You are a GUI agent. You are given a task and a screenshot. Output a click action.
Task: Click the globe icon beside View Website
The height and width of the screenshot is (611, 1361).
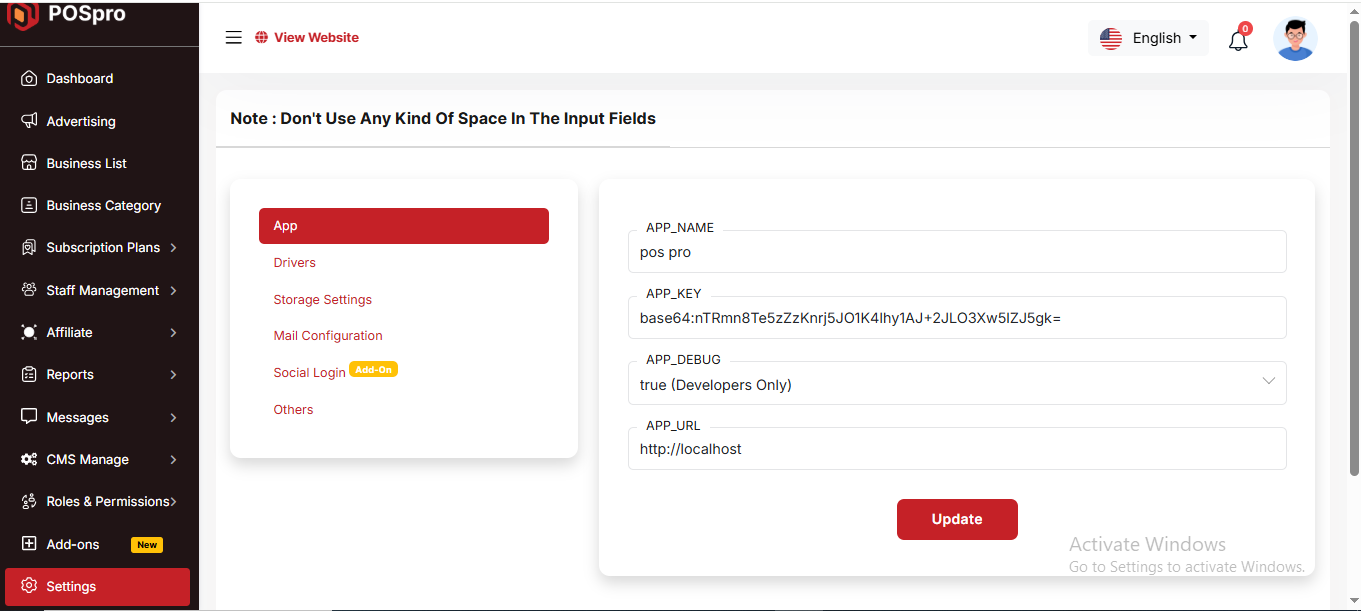262,38
